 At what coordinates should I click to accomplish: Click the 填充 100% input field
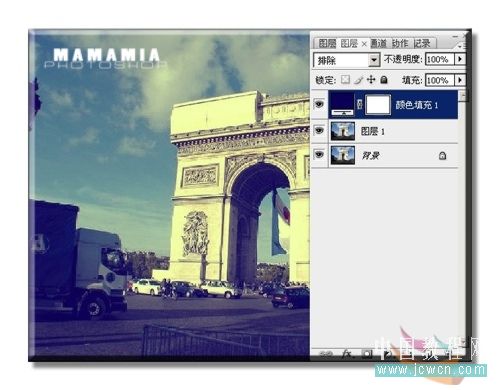pyautogui.click(x=440, y=80)
